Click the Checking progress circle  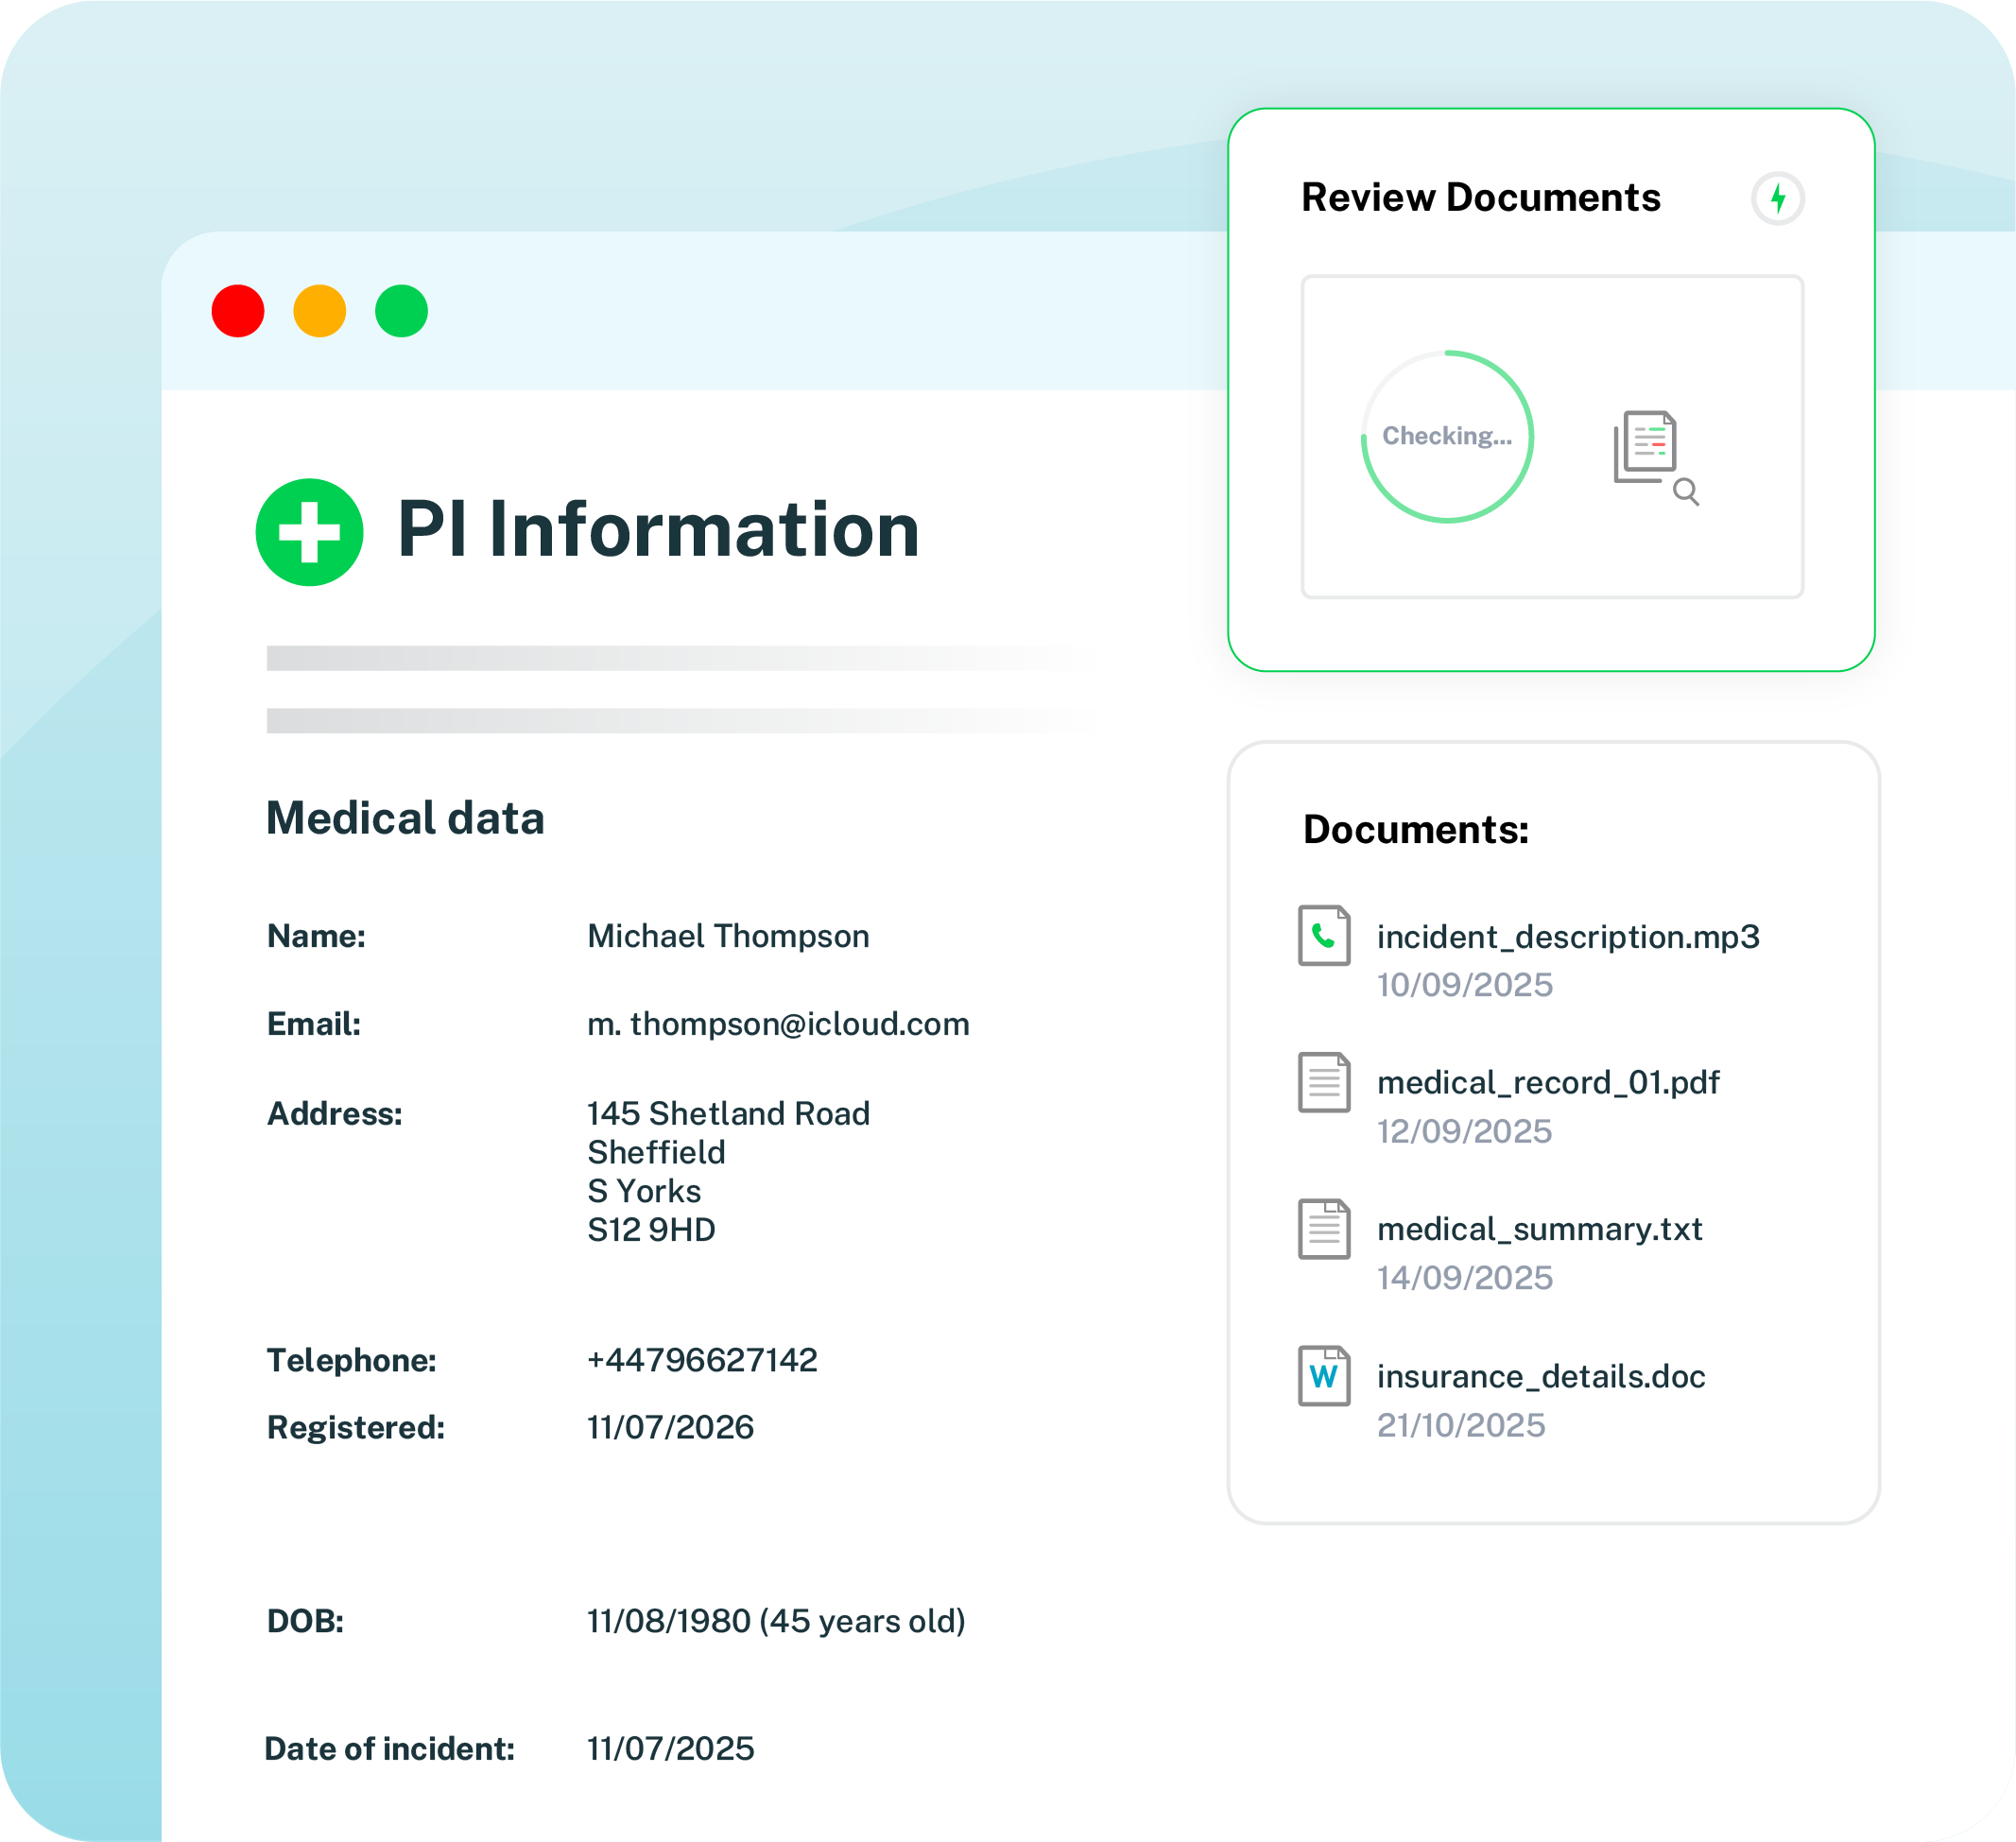[1447, 436]
